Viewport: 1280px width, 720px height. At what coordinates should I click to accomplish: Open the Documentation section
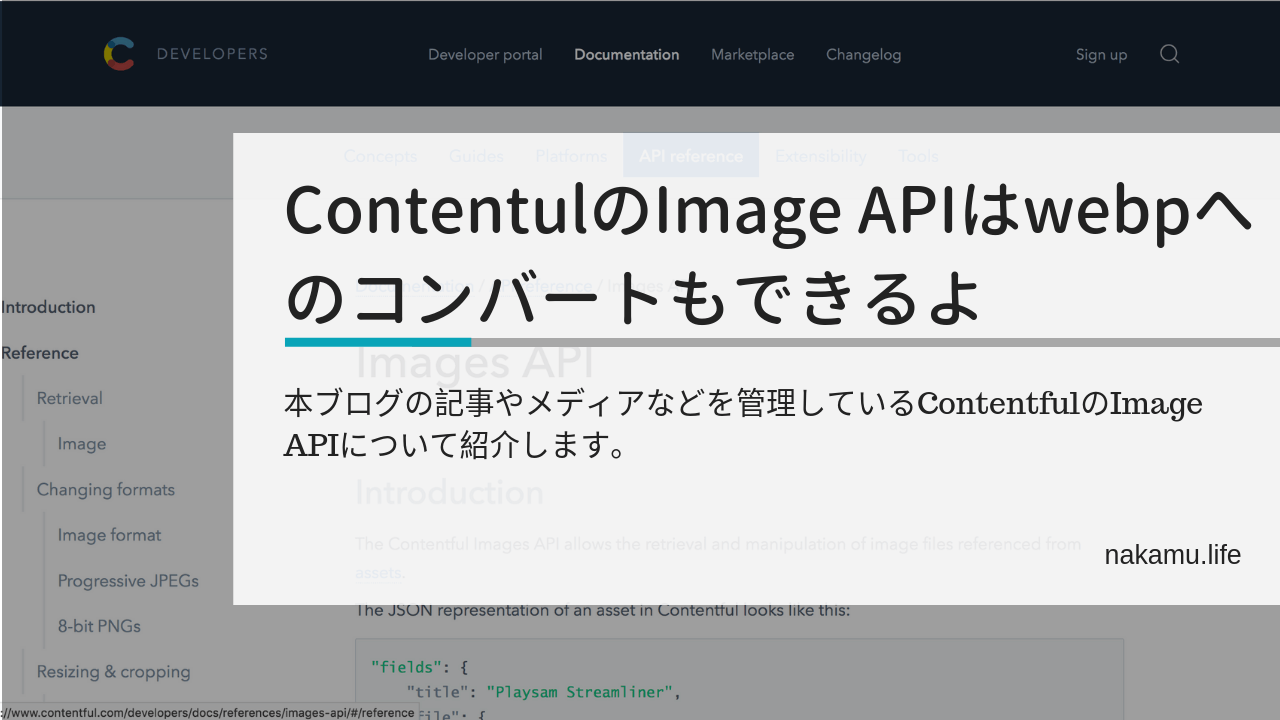[x=626, y=55]
